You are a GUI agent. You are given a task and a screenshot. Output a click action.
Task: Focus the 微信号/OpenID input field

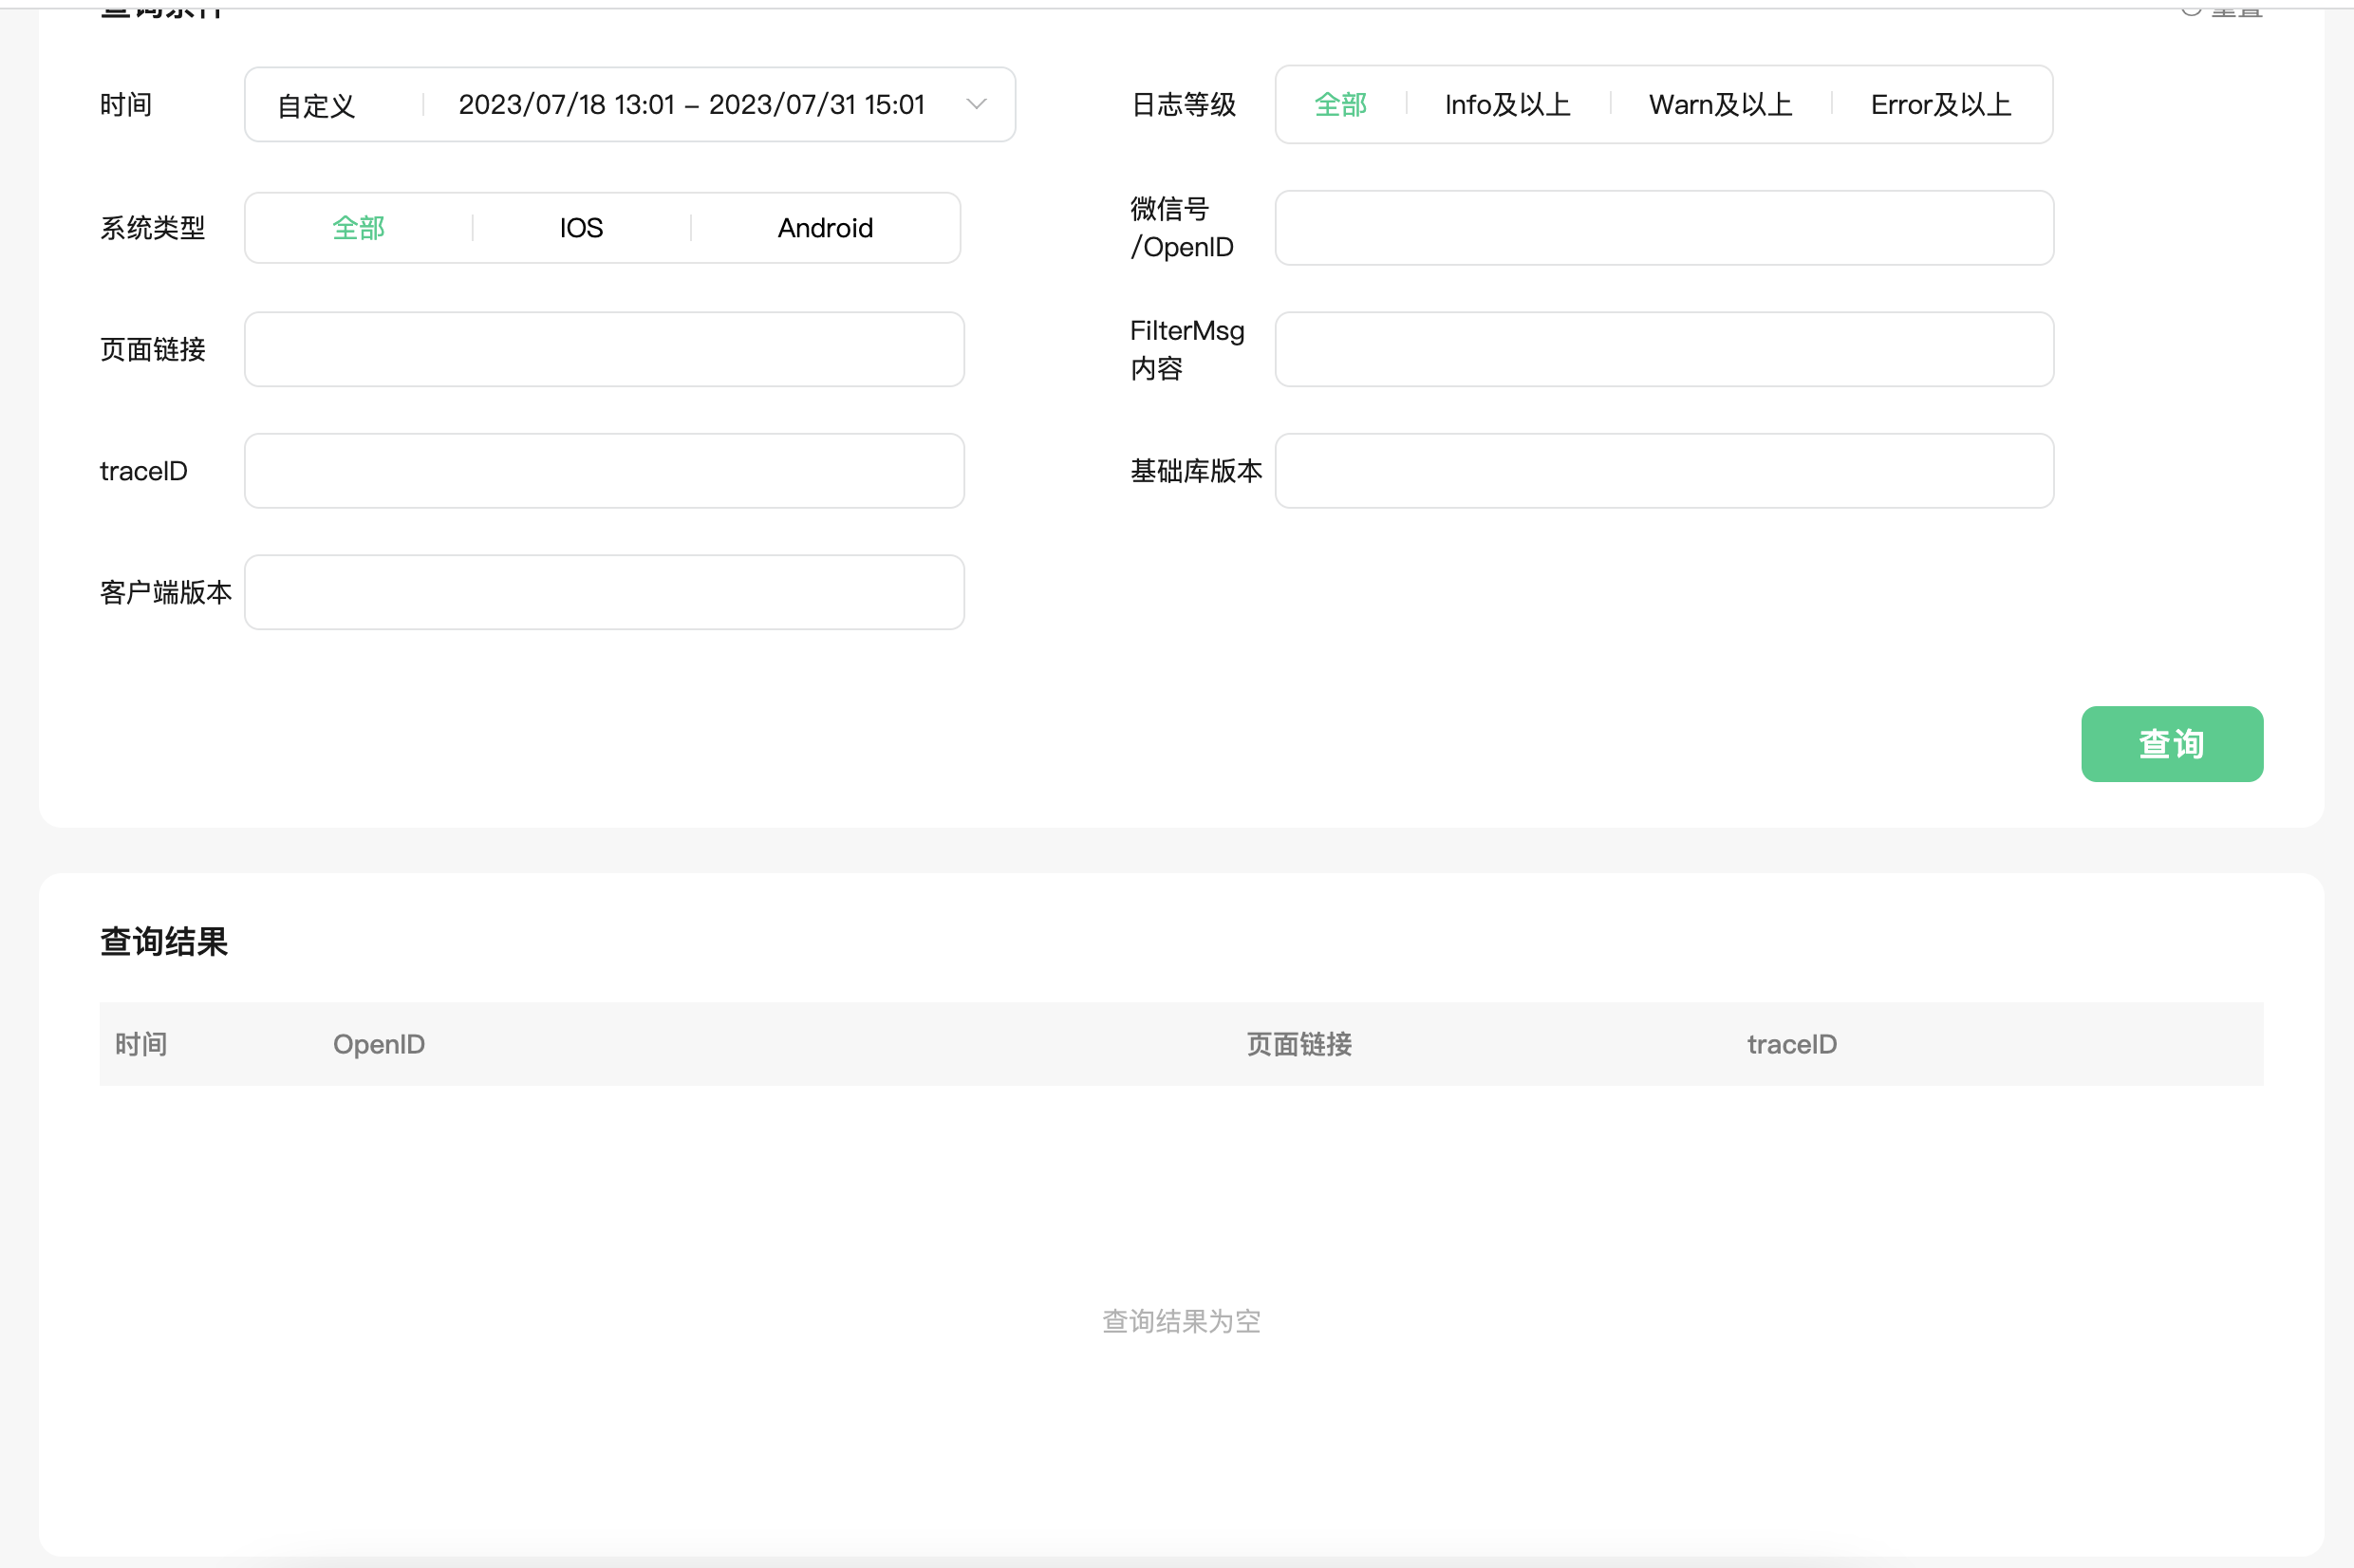click(1663, 228)
